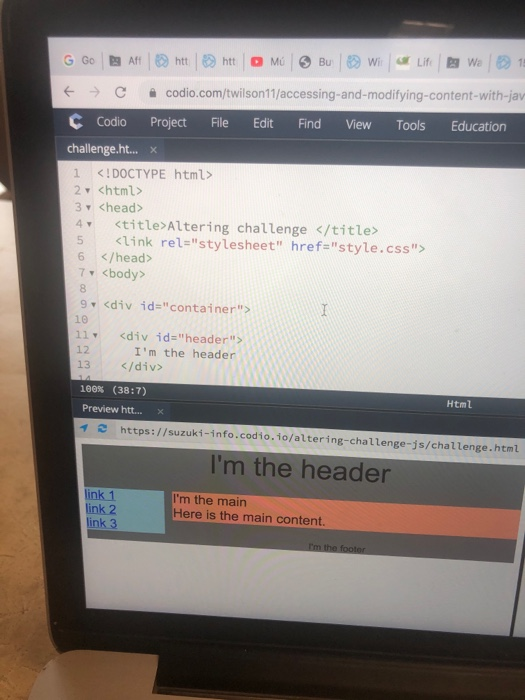Open the Project menu
Screen dimensions: 525x700
(x=168, y=122)
